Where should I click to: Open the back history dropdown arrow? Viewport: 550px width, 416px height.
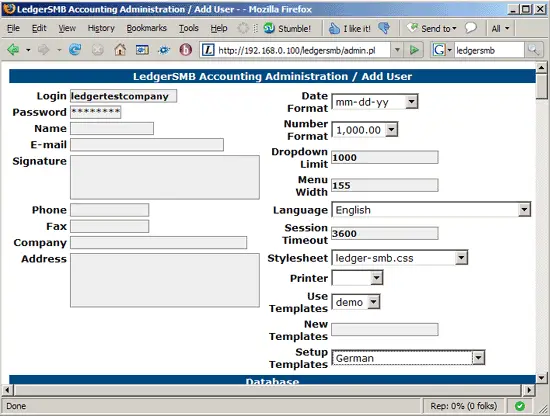tap(28, 50)
